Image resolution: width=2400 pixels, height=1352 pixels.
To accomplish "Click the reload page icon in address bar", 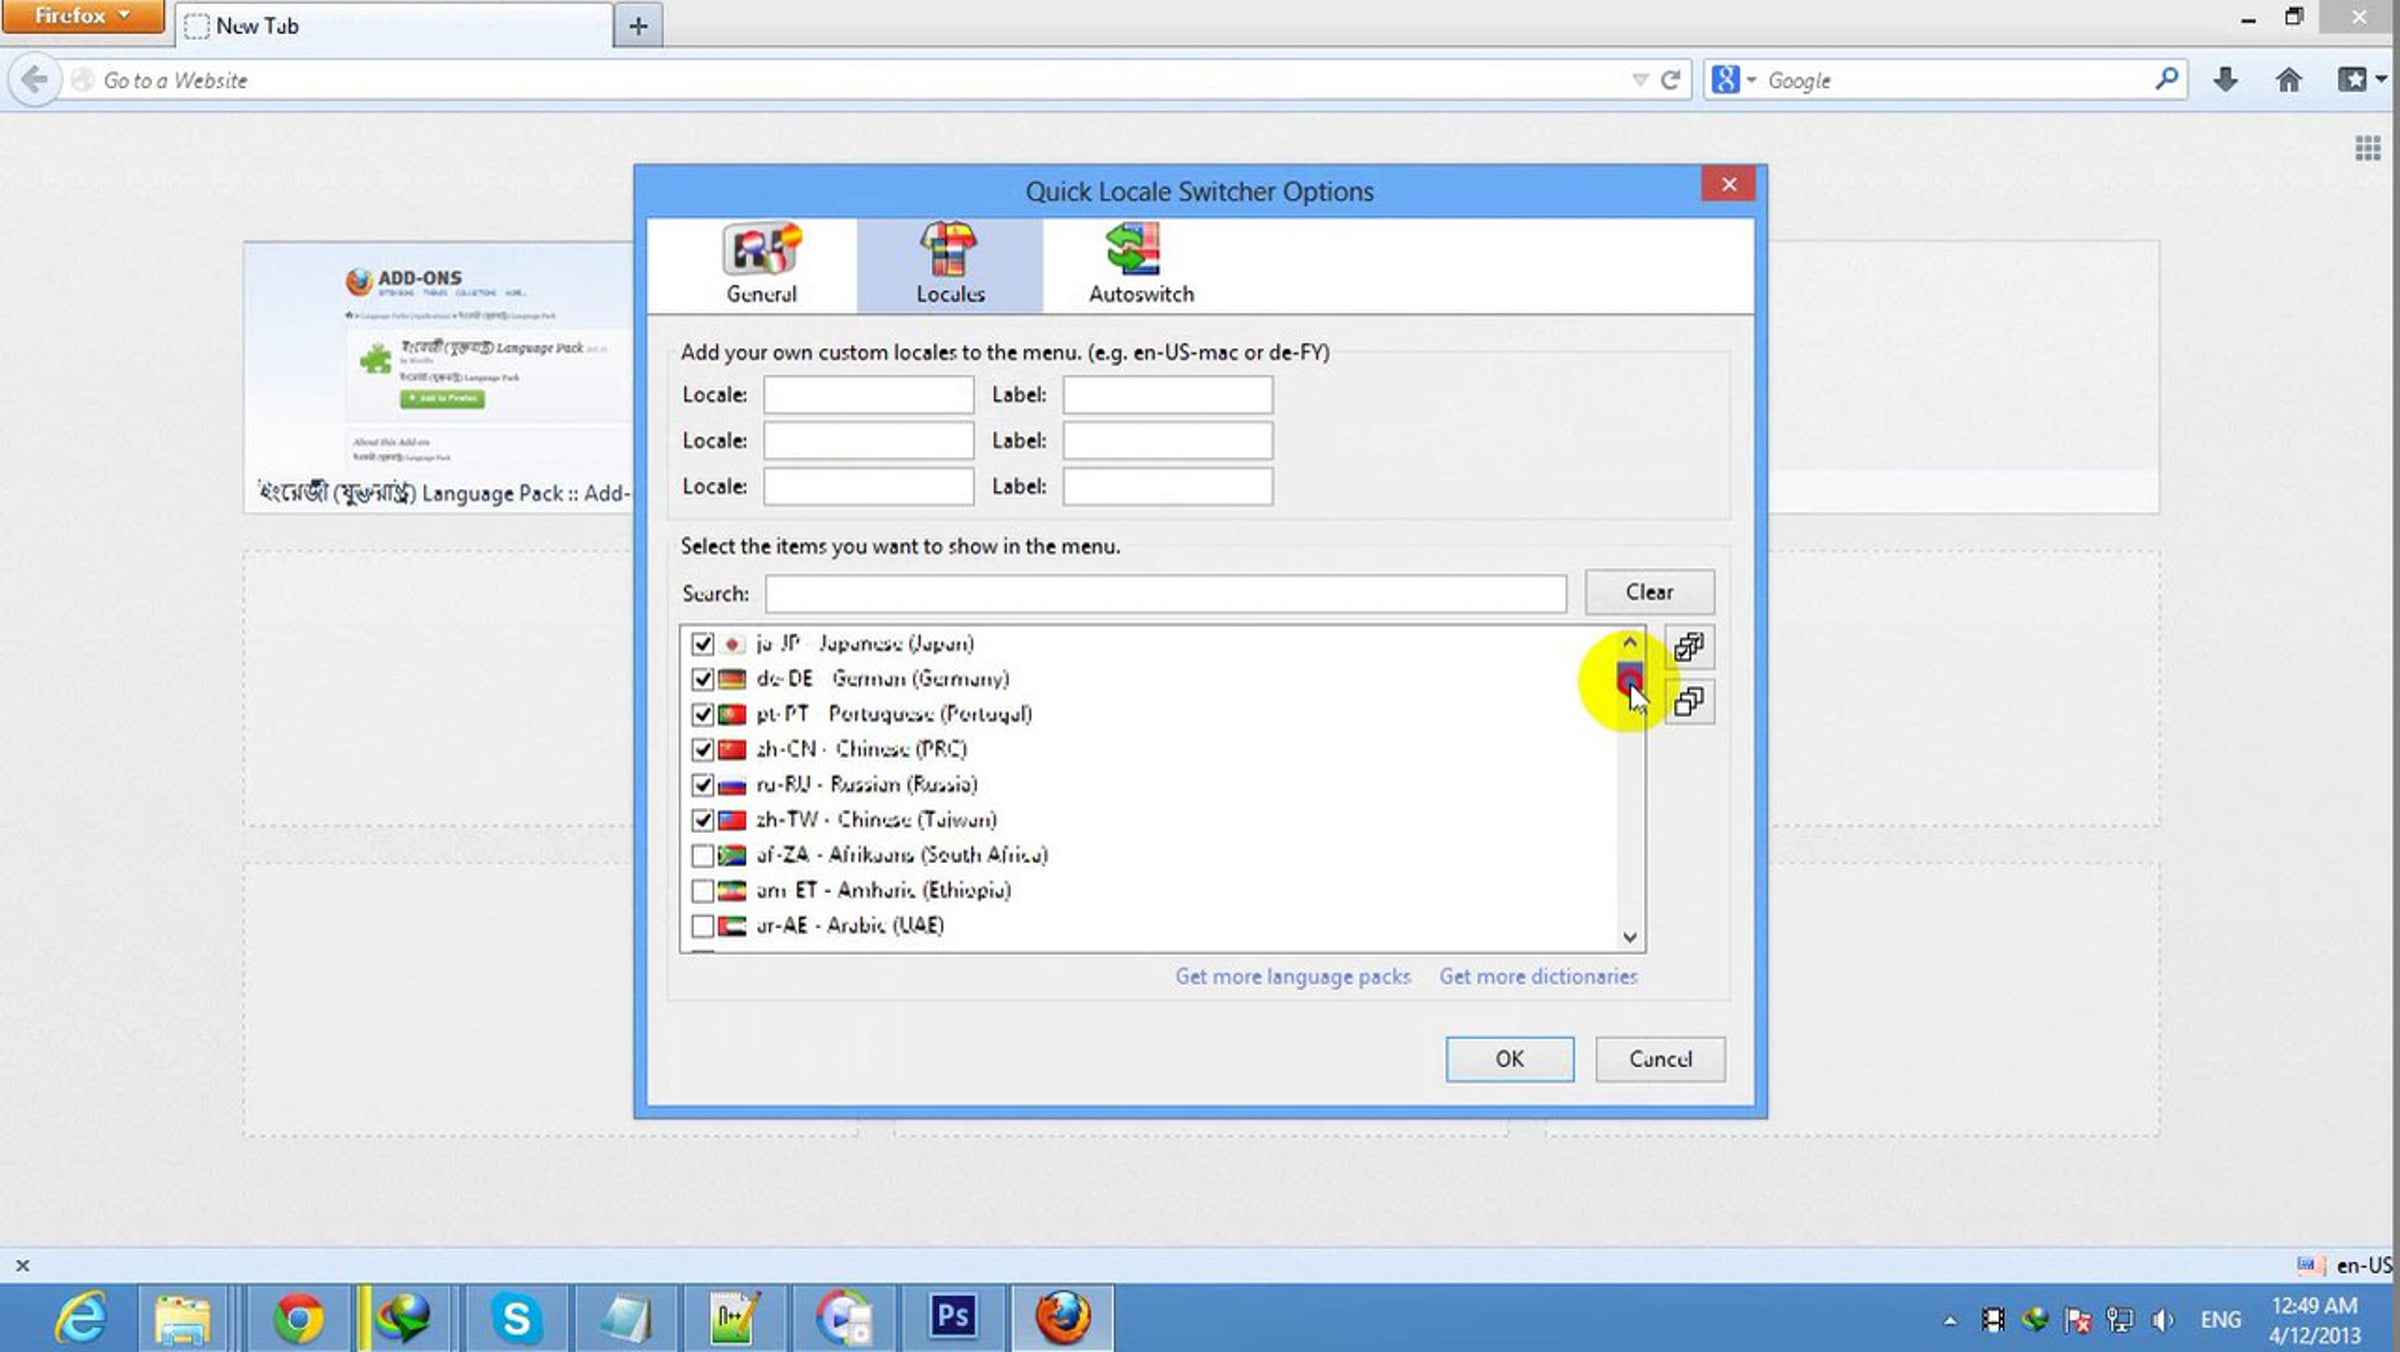I will click(1670, 80).
